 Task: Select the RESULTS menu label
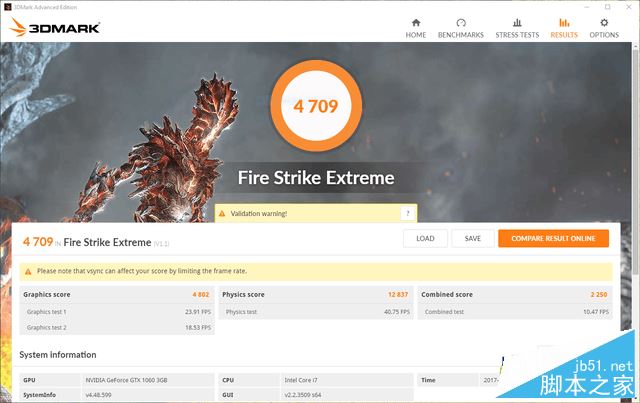pyautogui.click(x=564, y=35)
